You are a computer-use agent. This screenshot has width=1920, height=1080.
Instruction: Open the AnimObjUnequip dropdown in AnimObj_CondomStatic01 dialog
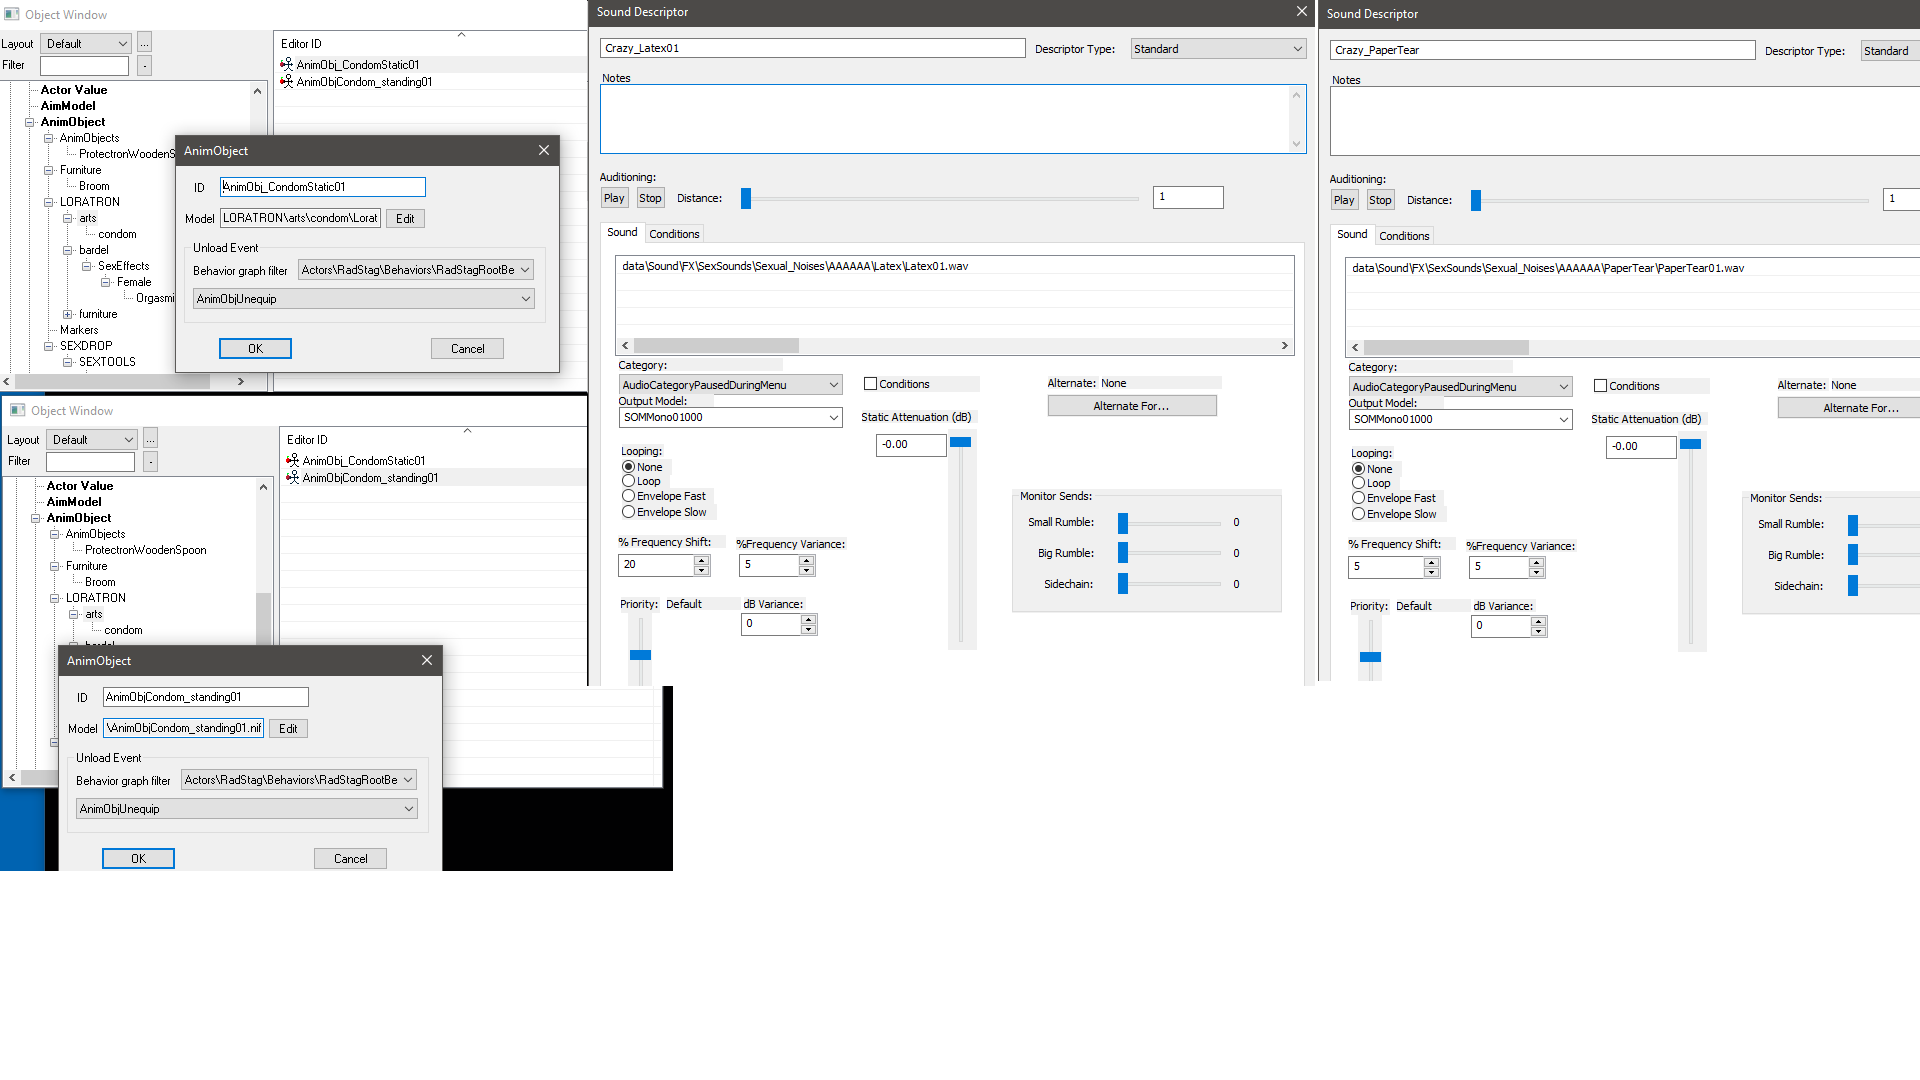click(364, 299)
